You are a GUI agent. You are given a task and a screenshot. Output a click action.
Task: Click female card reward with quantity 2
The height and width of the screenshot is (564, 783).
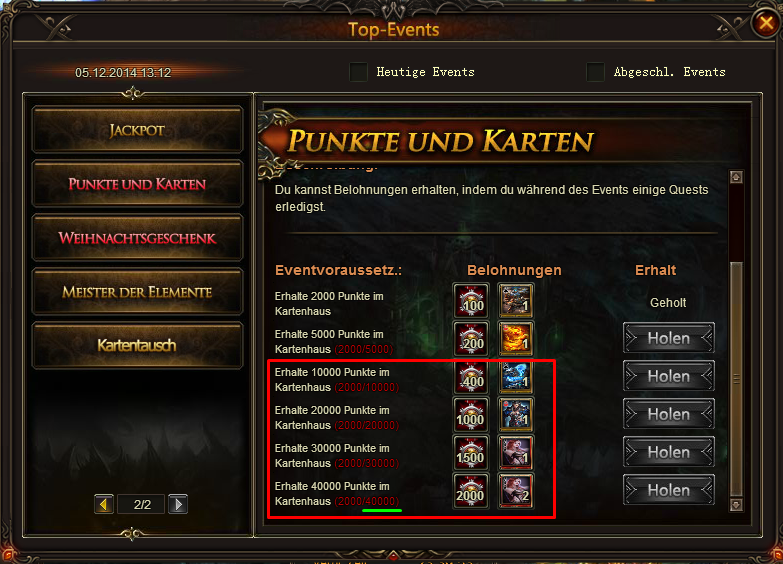pos(515,491)
